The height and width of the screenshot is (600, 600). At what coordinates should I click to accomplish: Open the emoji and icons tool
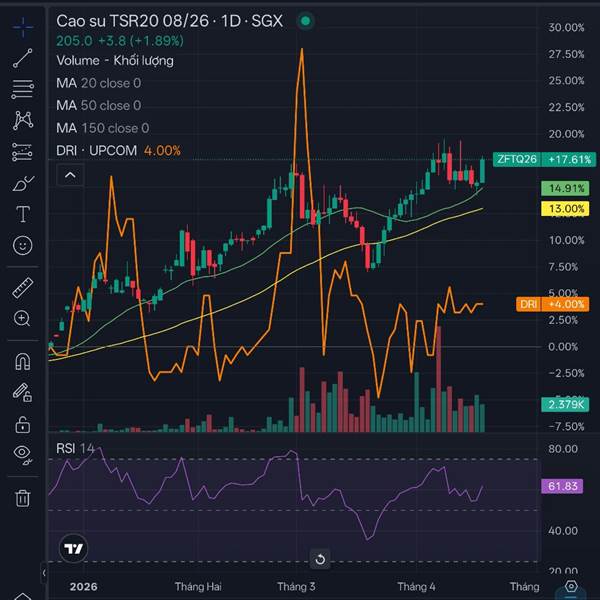[23, 245]
